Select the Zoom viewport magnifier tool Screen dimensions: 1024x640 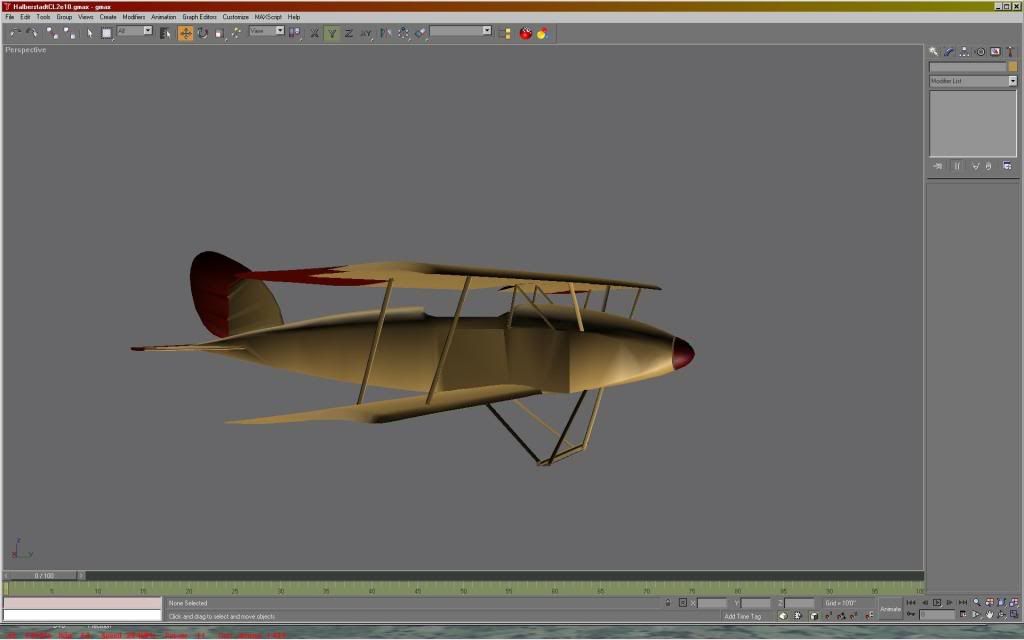[x=977, y=603]
